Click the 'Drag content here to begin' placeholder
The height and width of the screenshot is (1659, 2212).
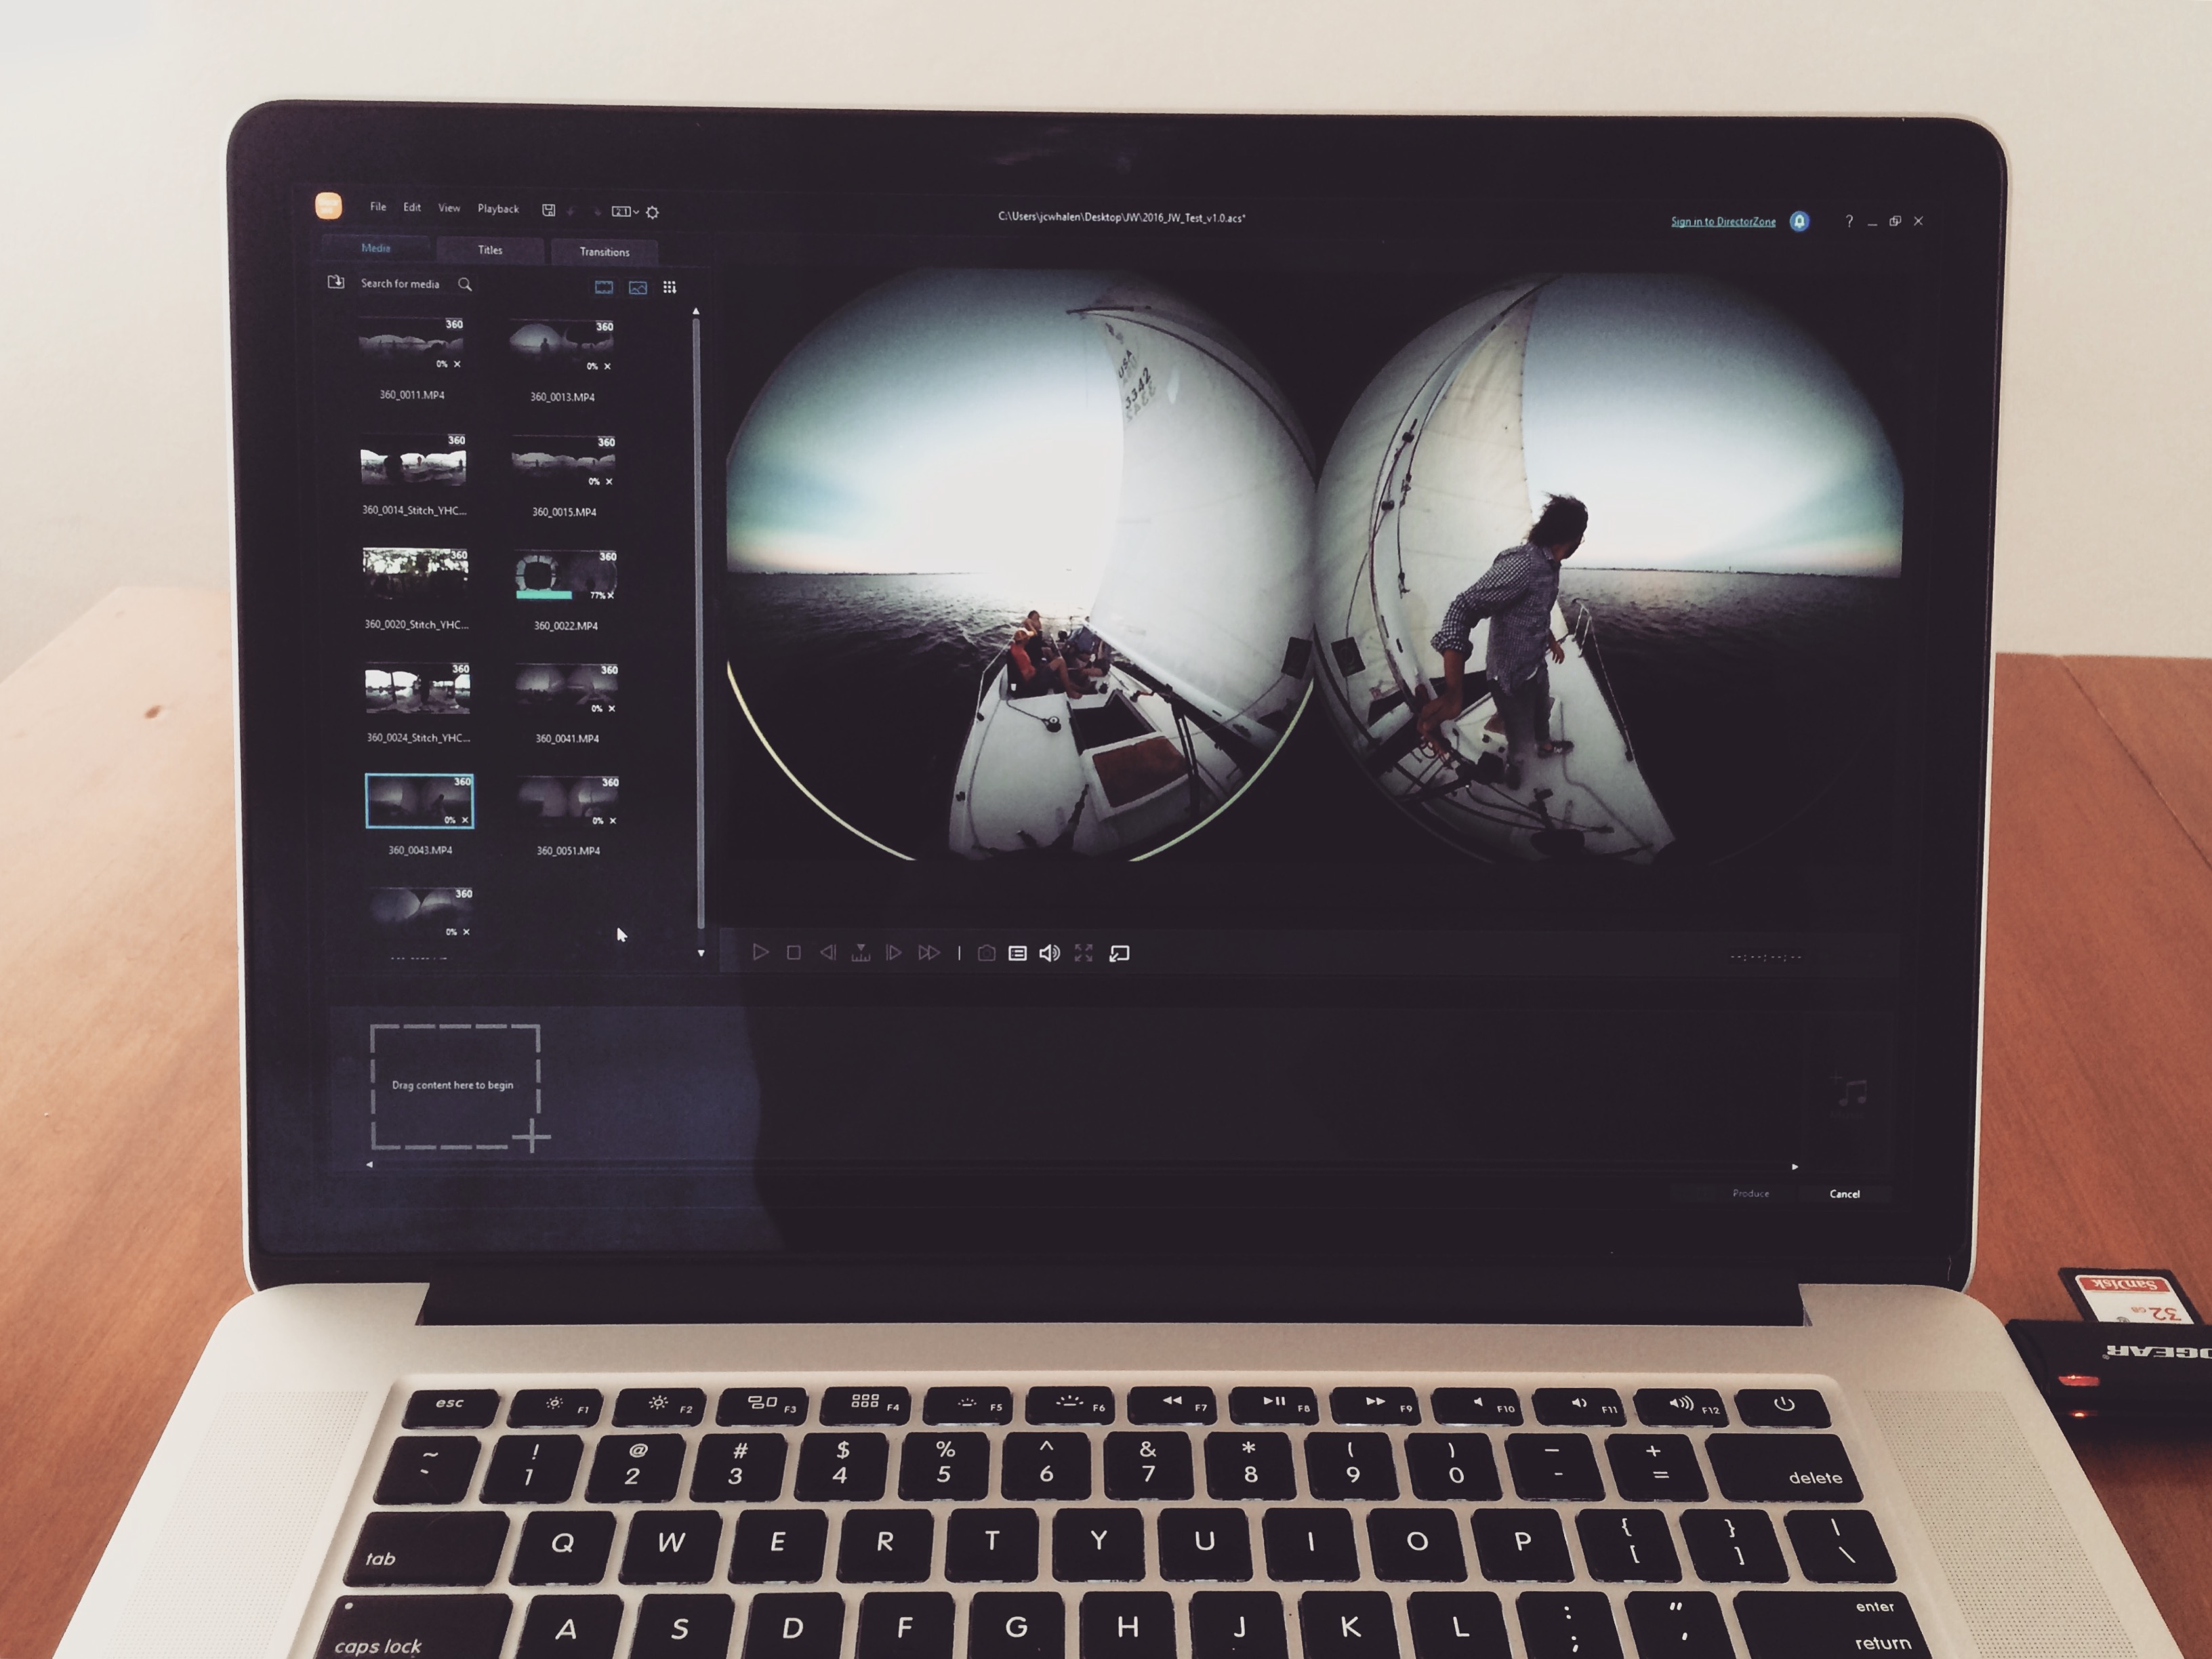pyautogui.click(x=455, y=1086)
